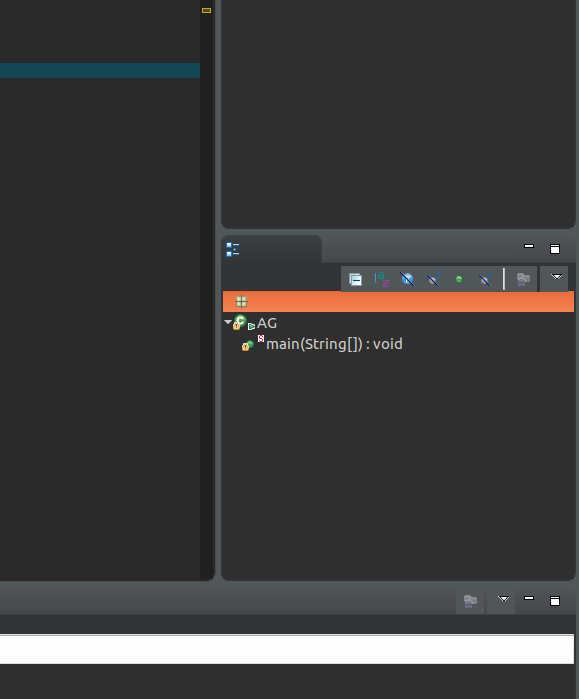The height and width of the screenshot is (699, 579).
Task: Open the bottom panel View Menu dropdown
Action: tap(503, 599)
